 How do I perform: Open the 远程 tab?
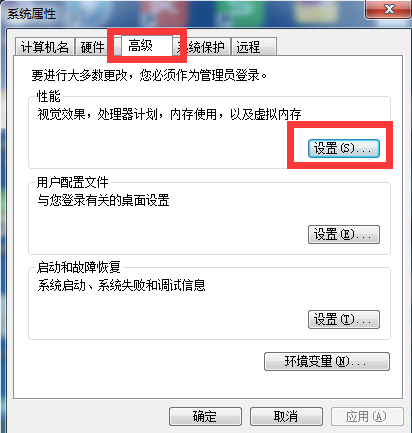click(x=254, y=47)
